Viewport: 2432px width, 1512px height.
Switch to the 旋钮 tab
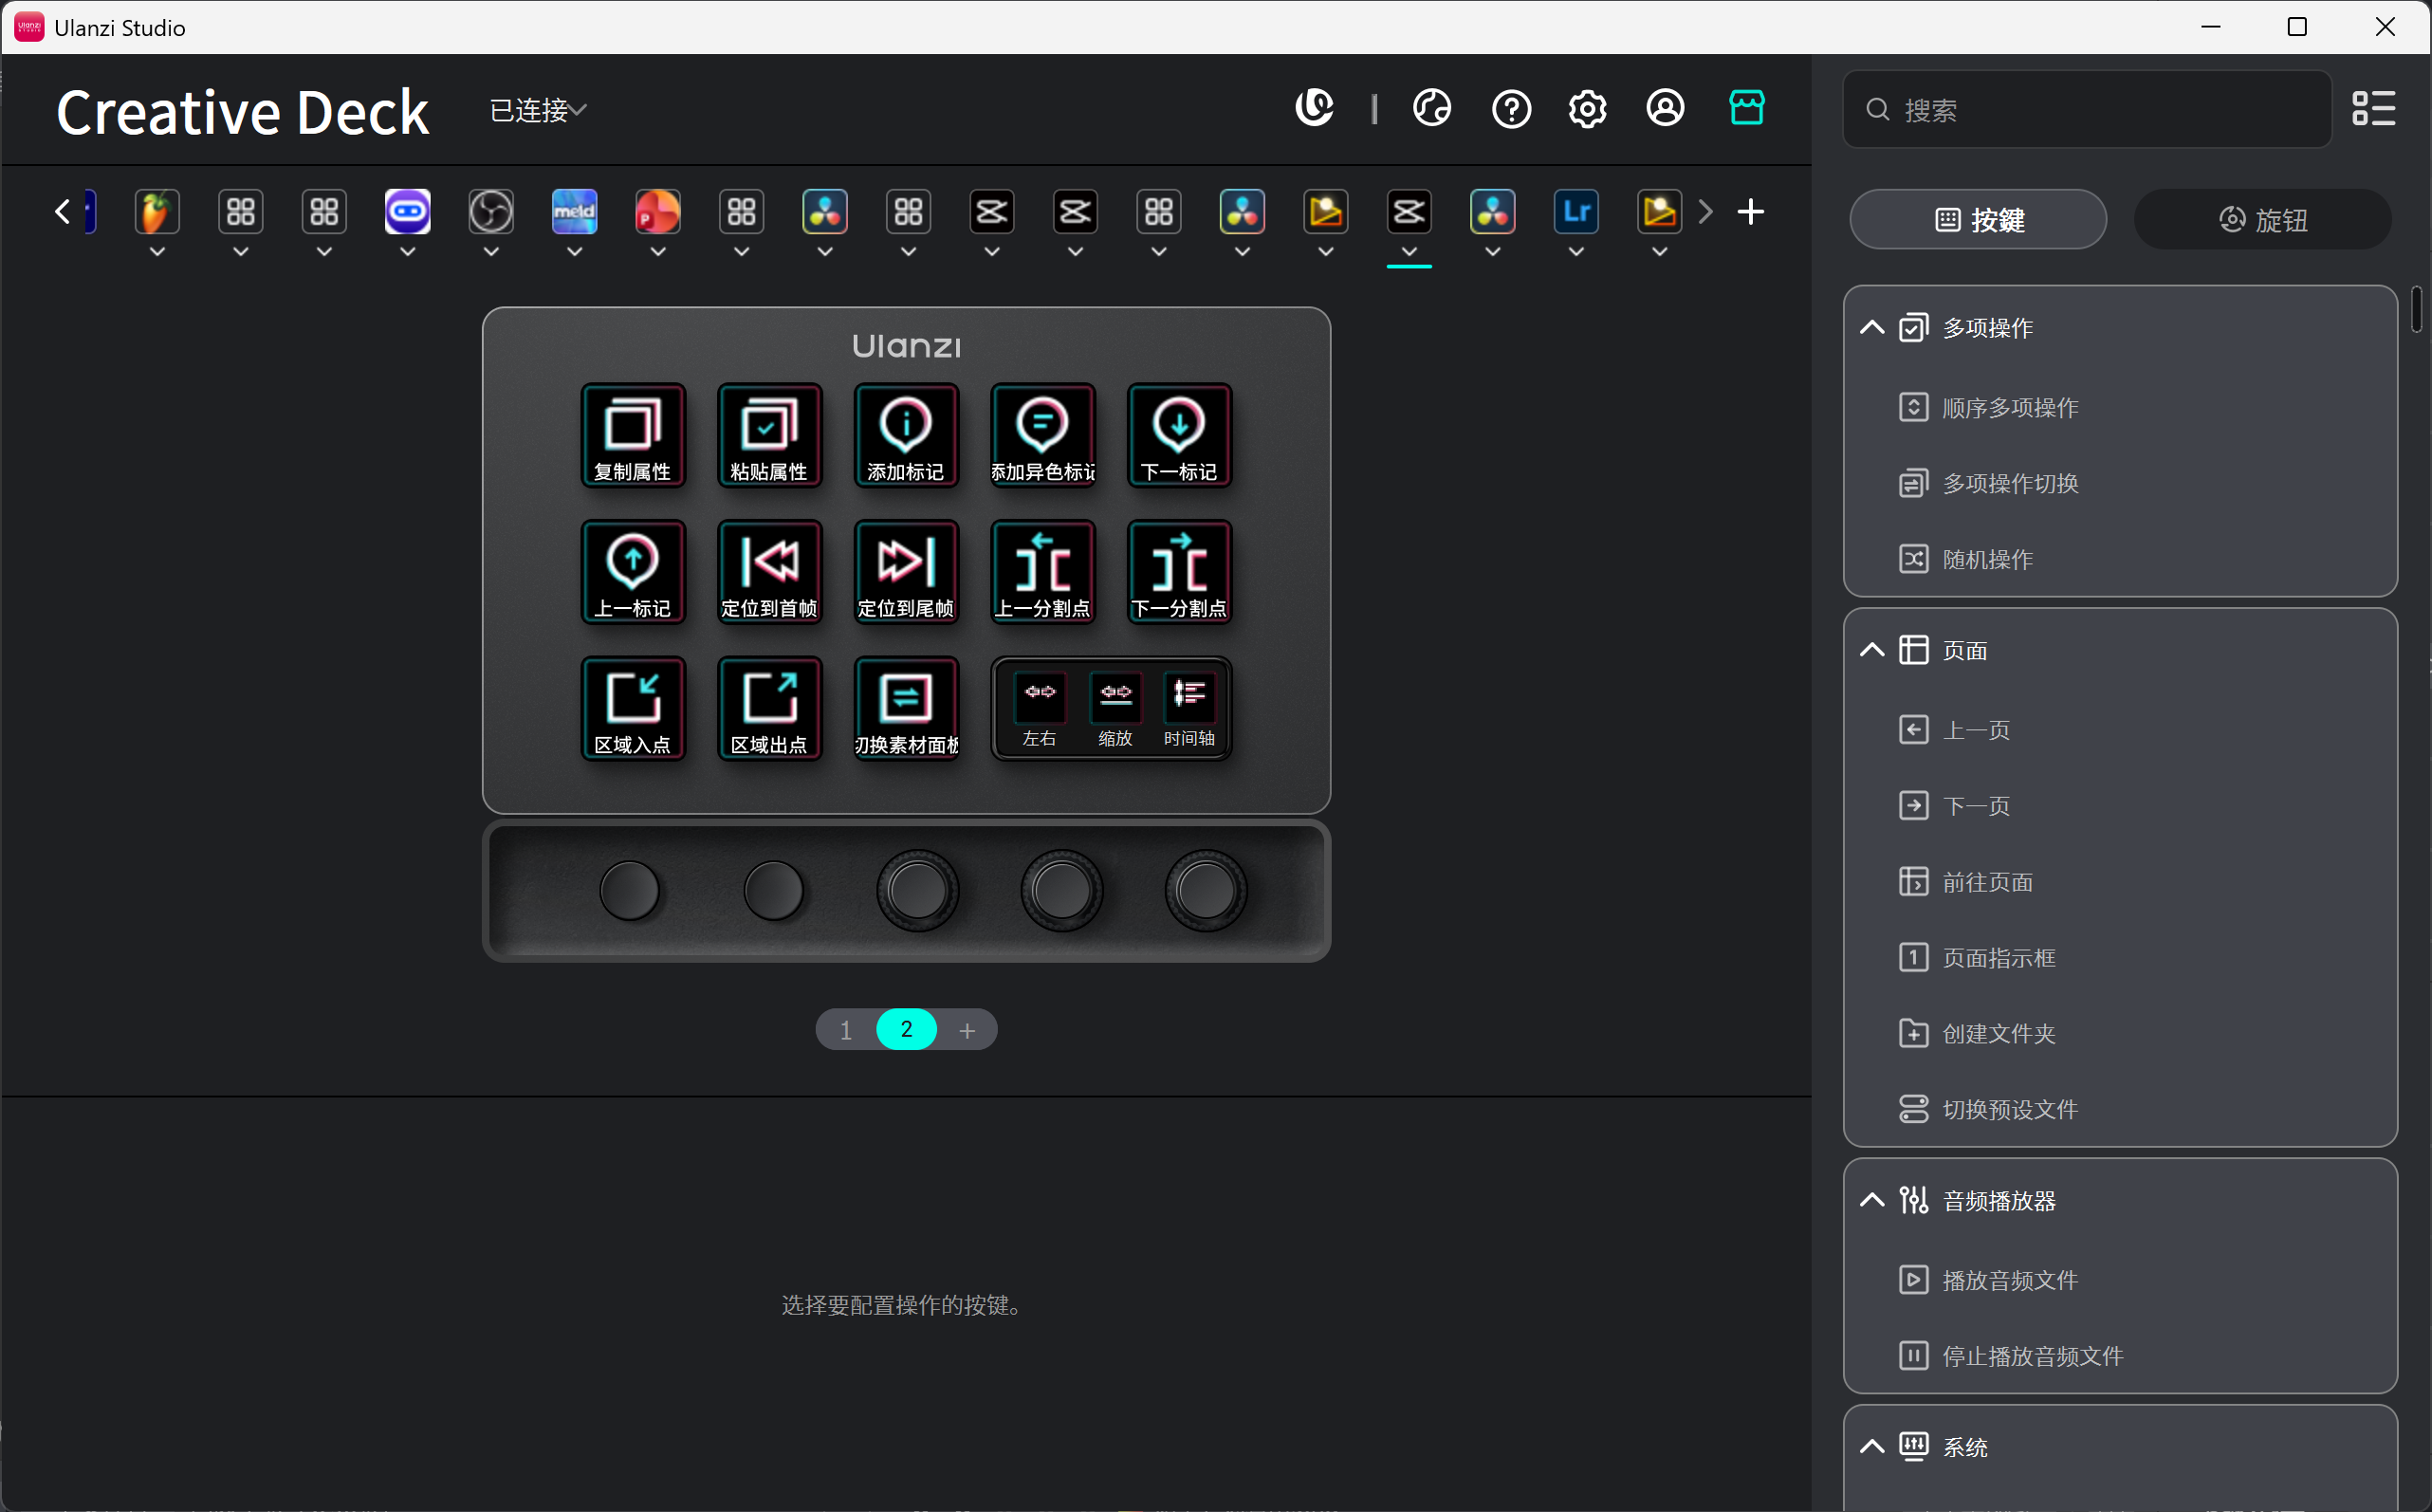pos(2262,220)
